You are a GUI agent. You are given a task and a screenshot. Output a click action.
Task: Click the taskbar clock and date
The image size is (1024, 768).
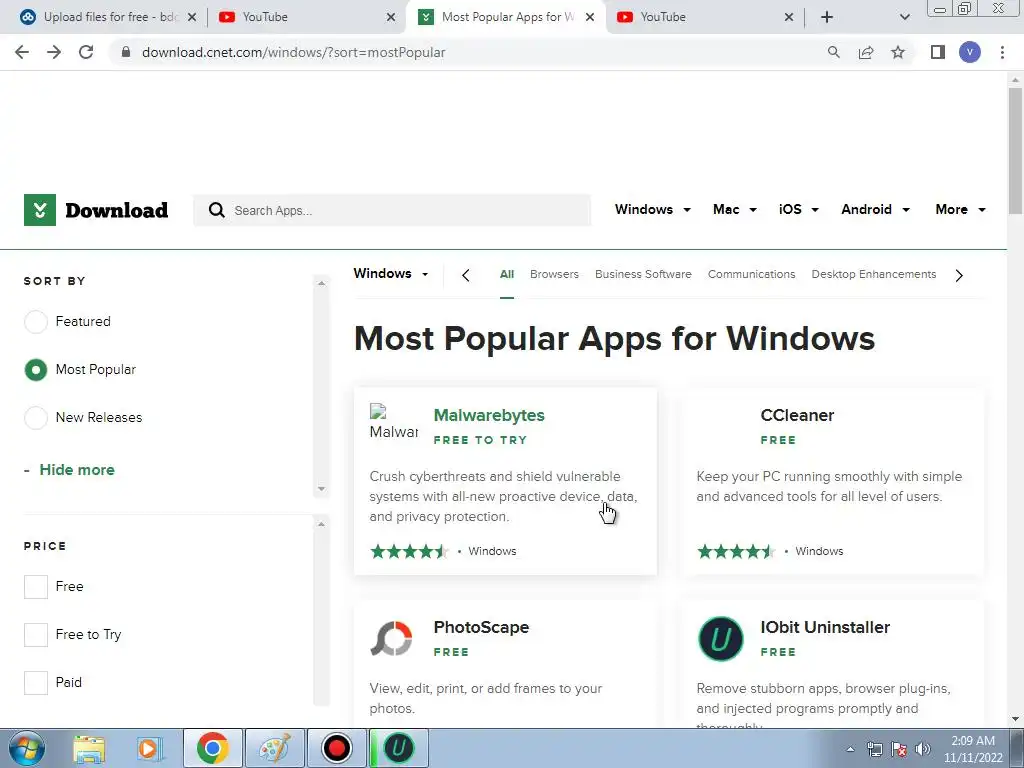[973, 749]
